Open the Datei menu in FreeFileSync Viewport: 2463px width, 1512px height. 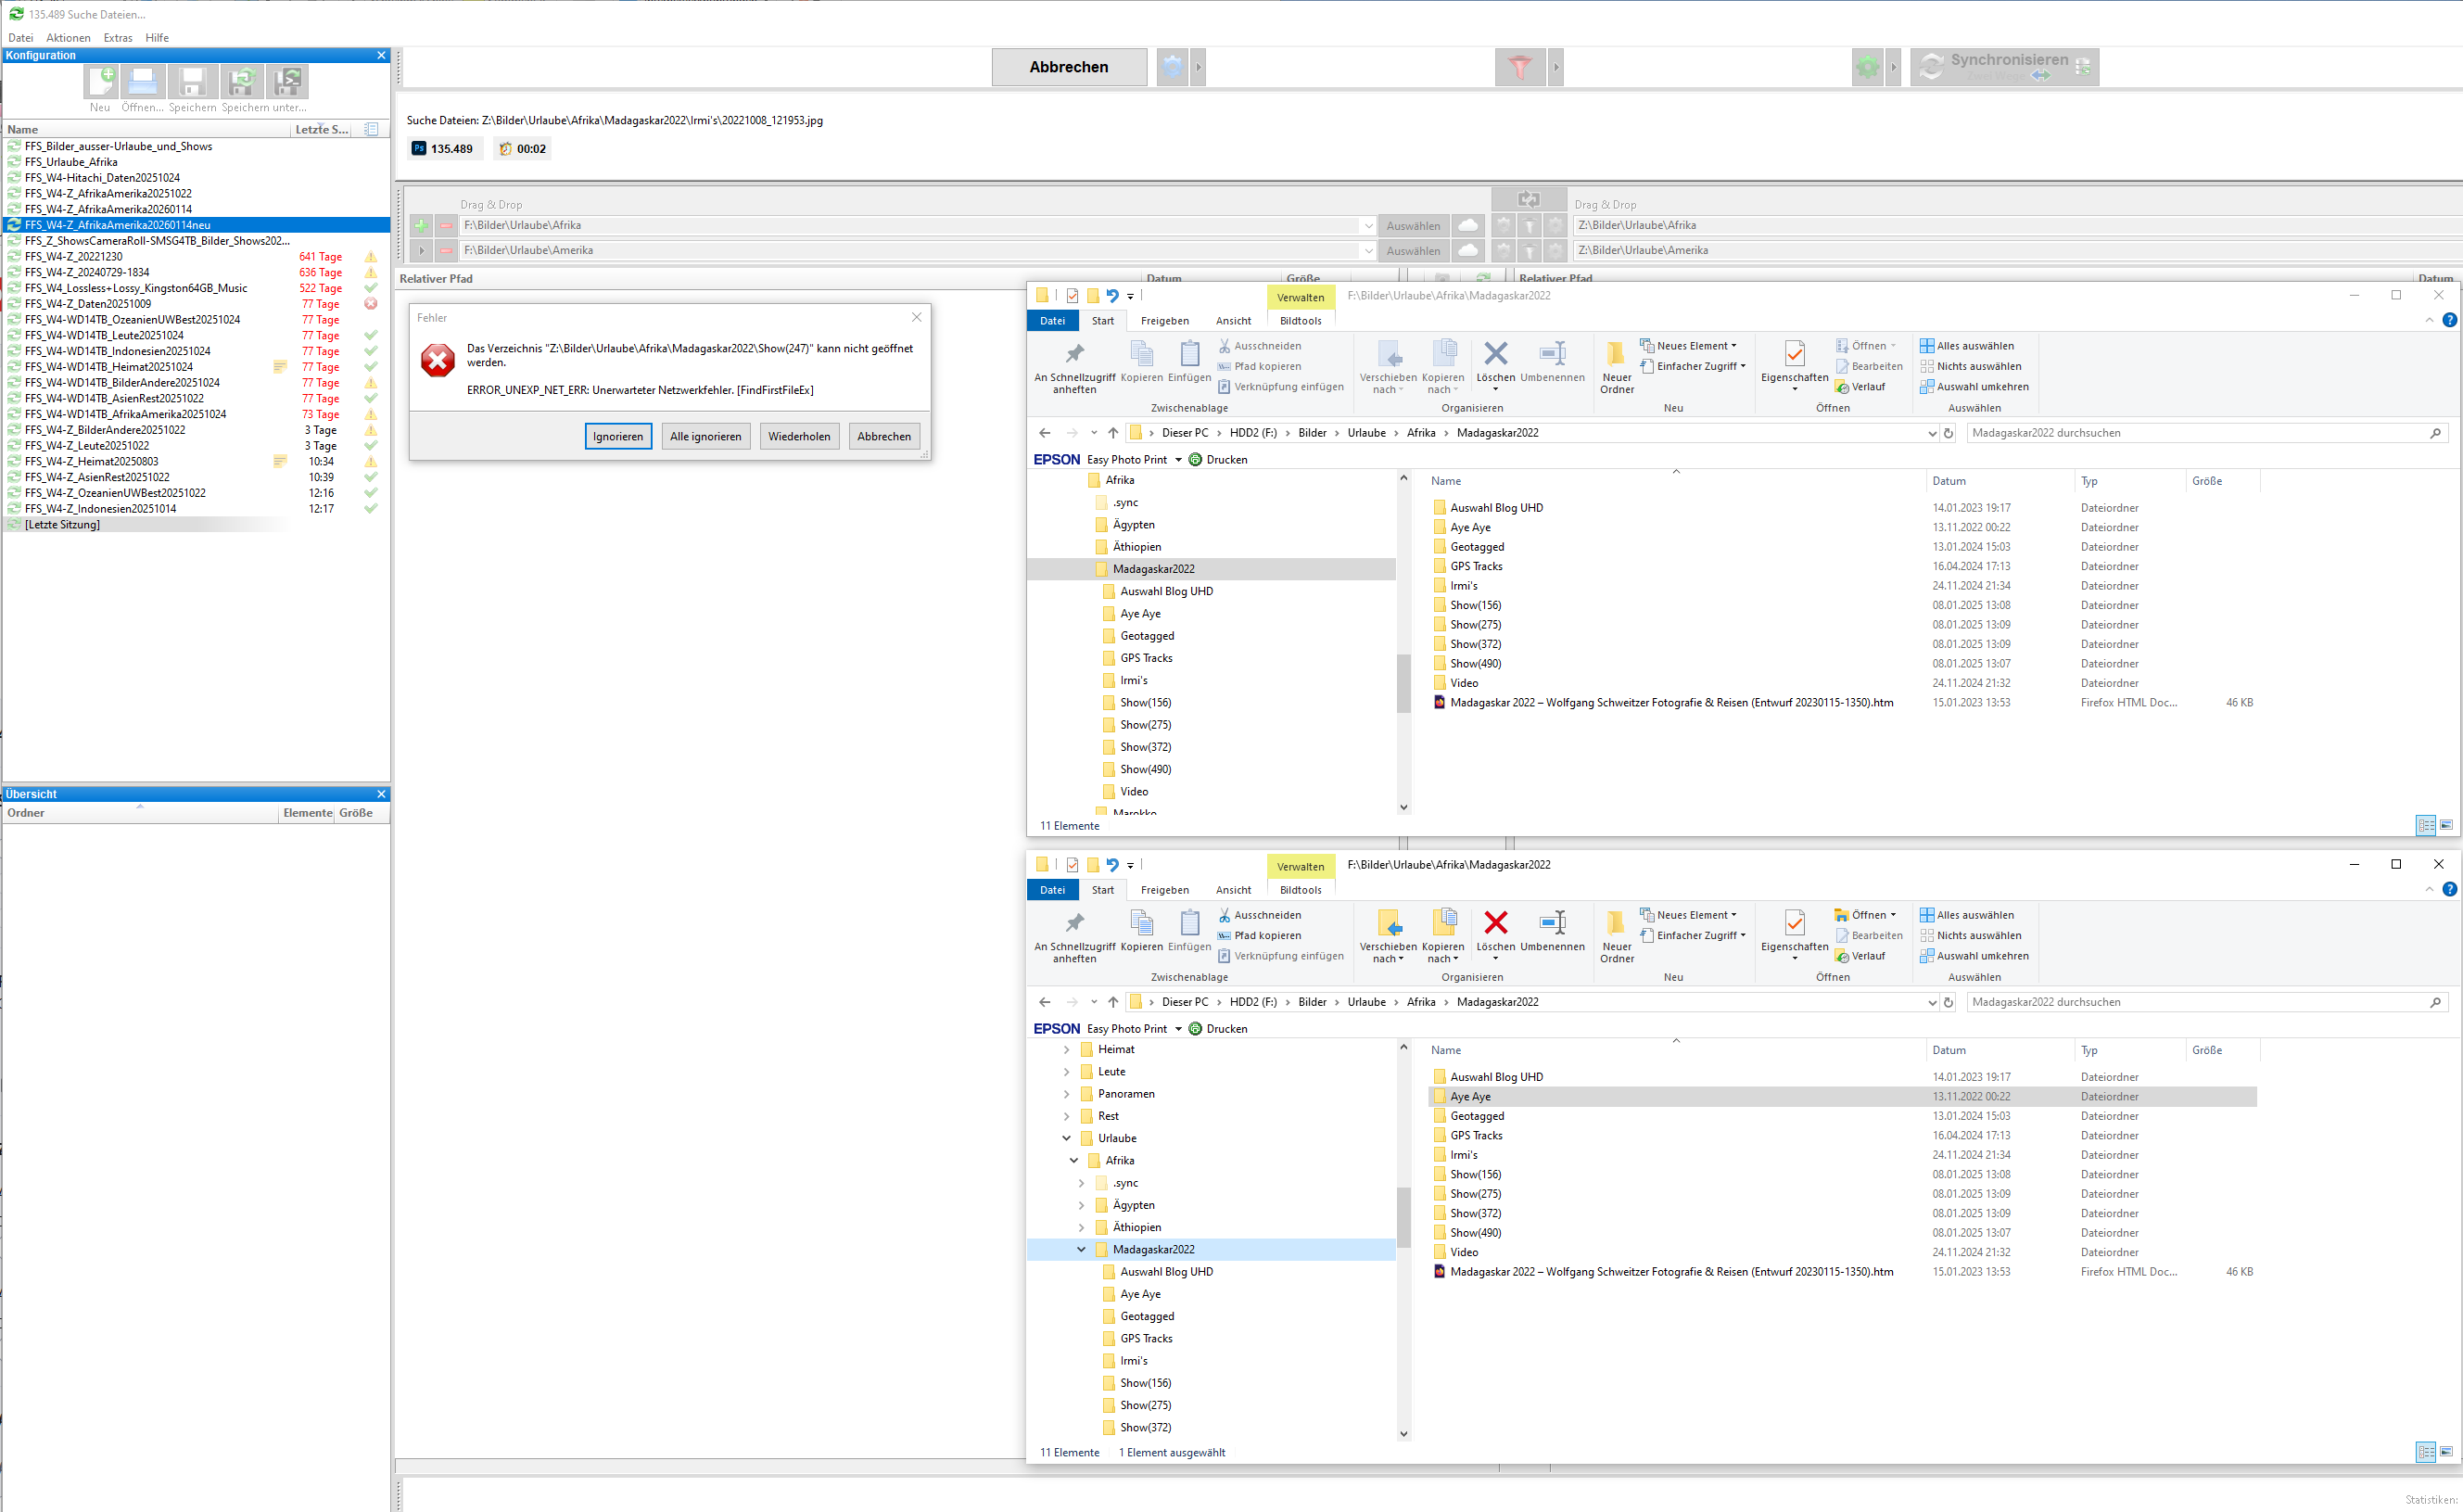pos(20,38)
